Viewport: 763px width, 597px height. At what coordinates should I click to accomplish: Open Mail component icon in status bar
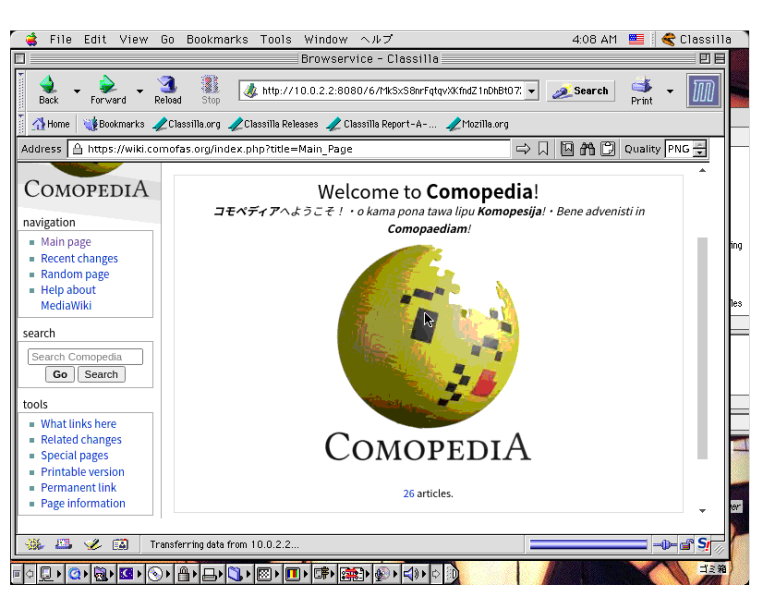point(63,544)
